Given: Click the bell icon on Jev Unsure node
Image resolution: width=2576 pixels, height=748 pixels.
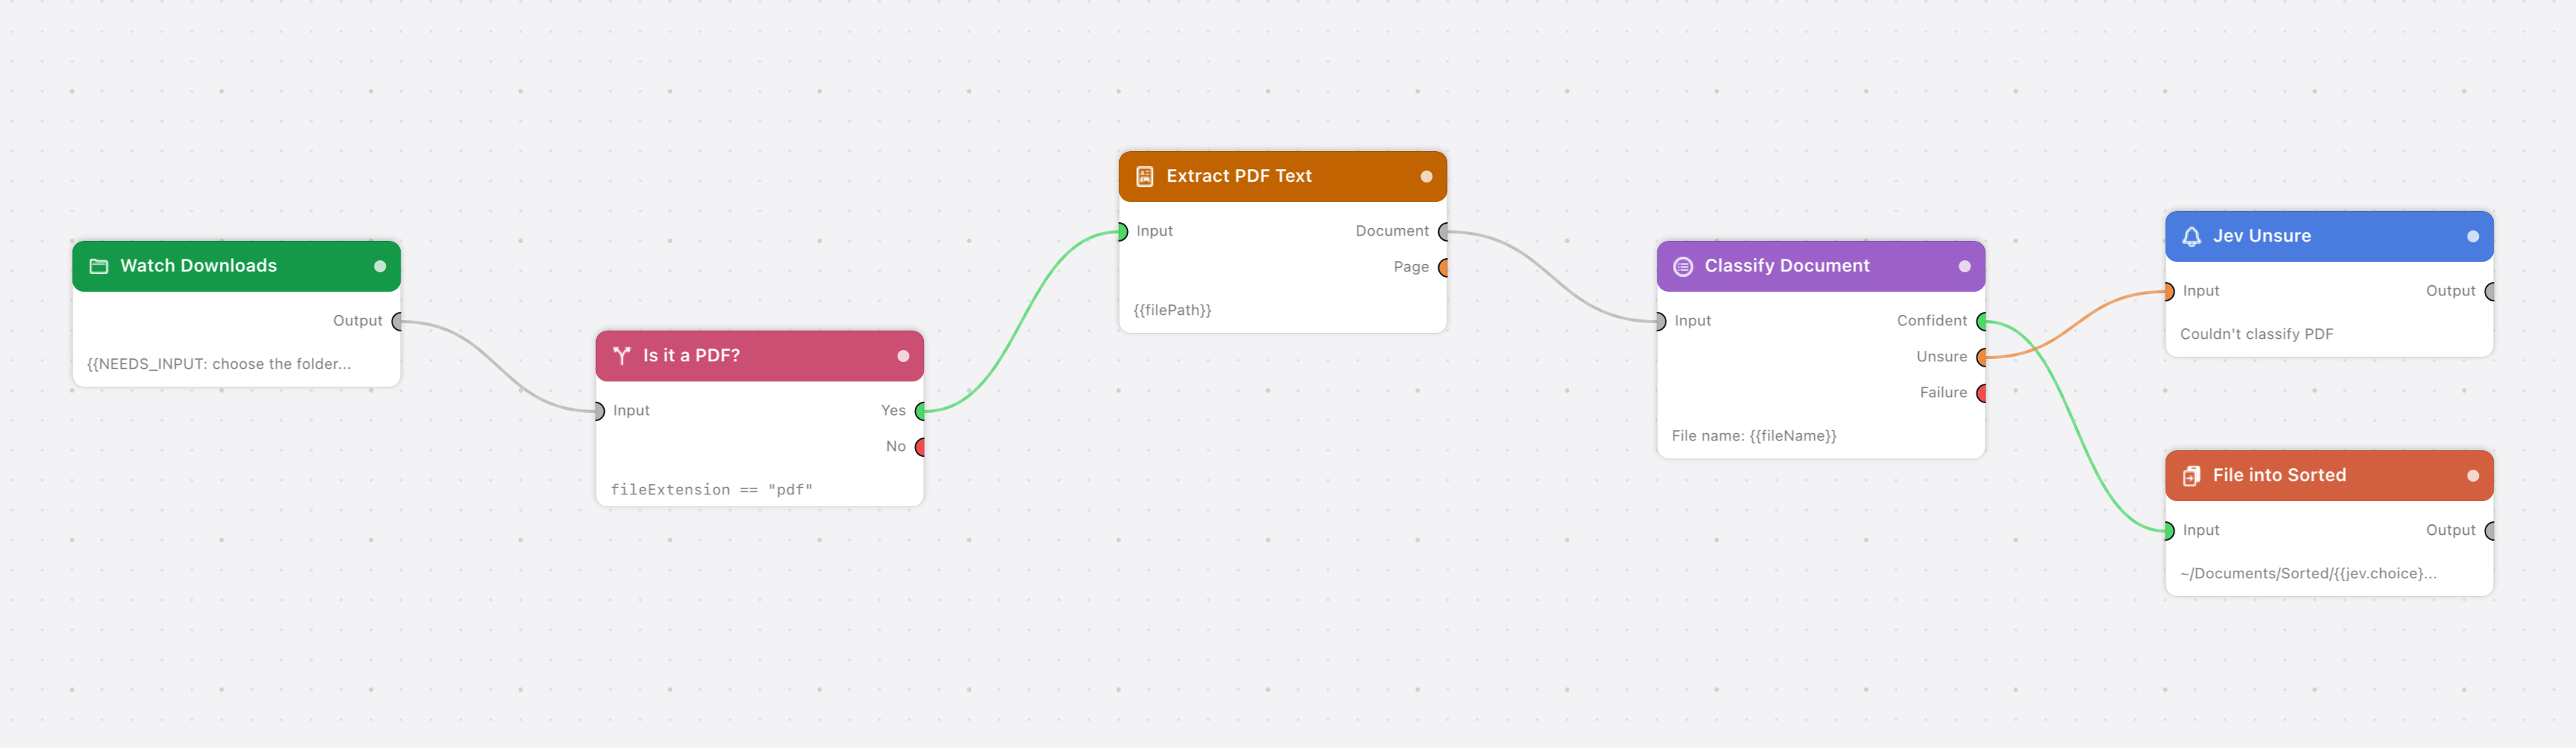Looking at the screenshot, I should click(2191, 236).
